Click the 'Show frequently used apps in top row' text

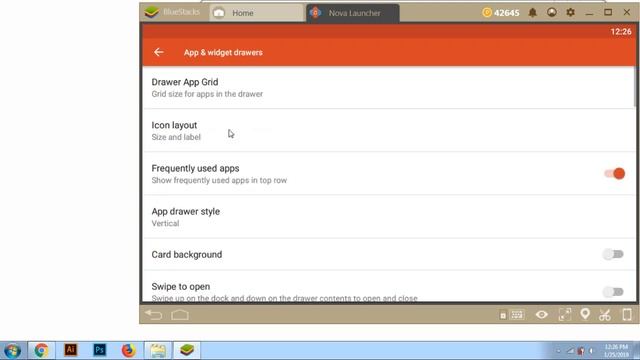pos(219,180)
